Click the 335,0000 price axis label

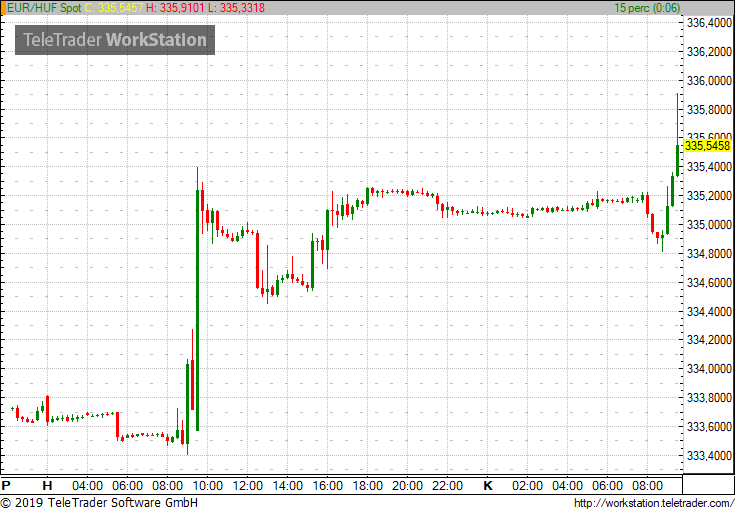pos(708,225)
